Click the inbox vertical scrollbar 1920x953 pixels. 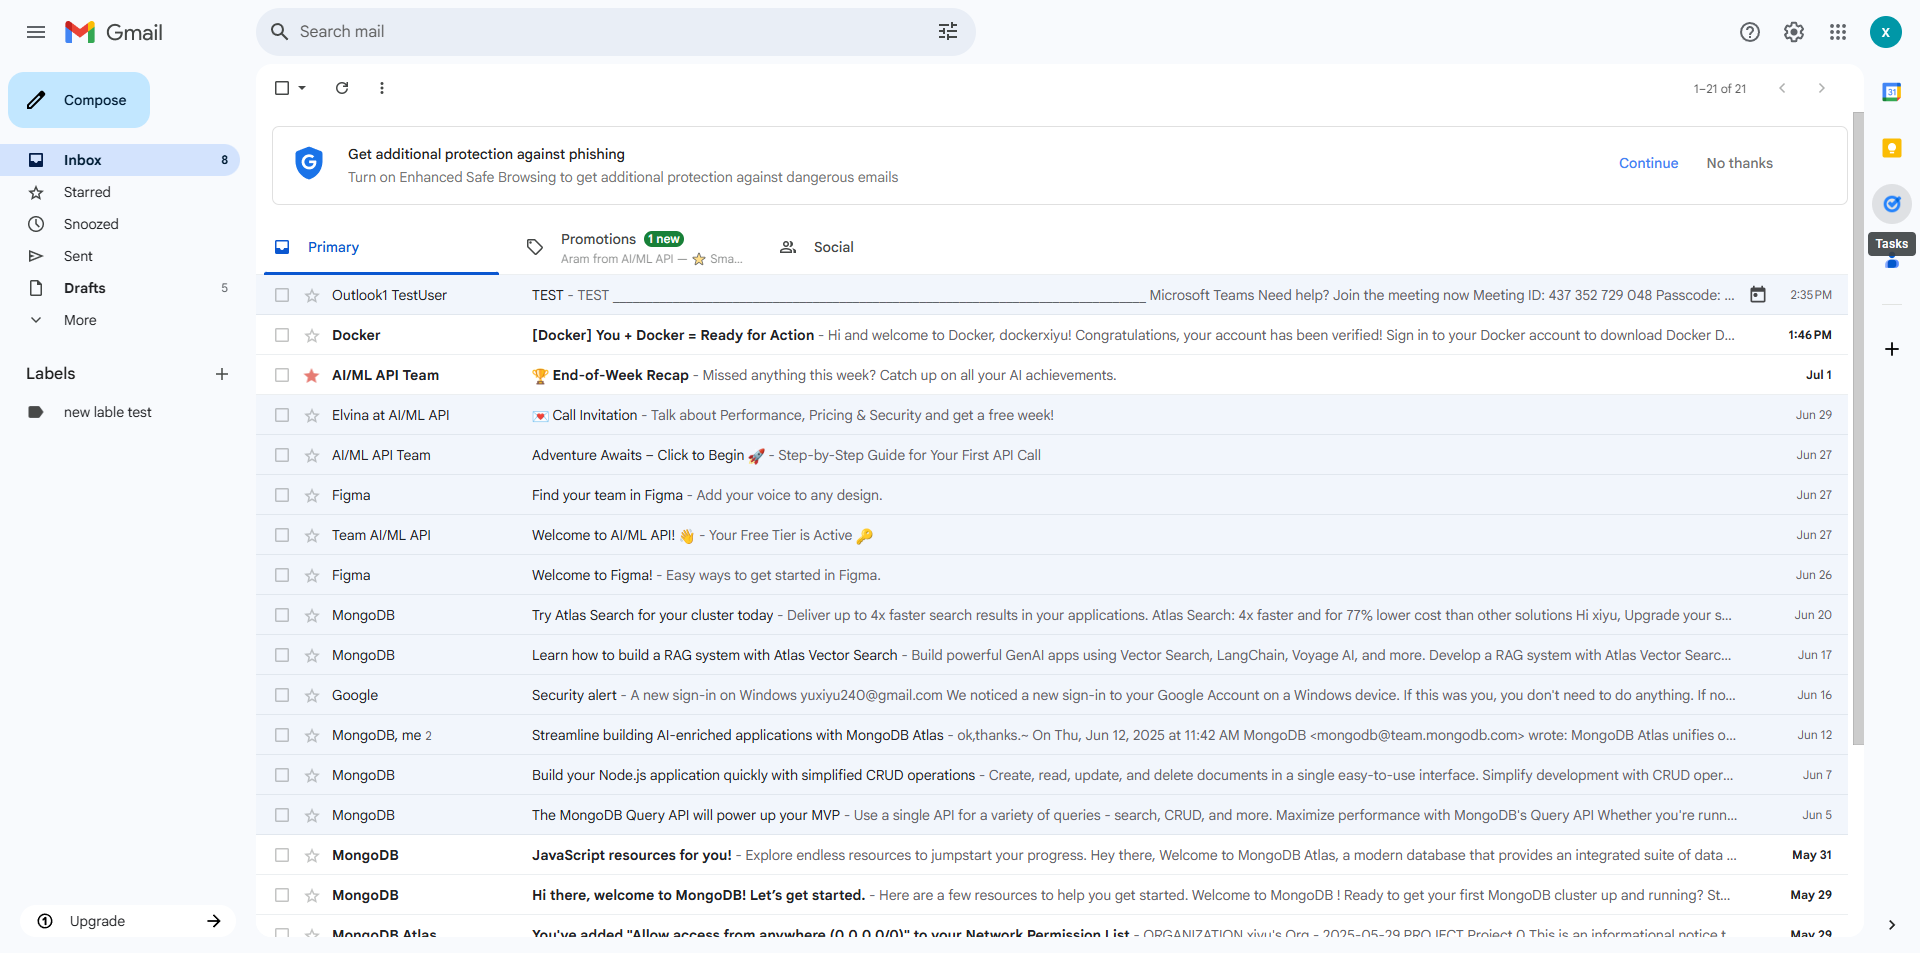click(1858, 430)
